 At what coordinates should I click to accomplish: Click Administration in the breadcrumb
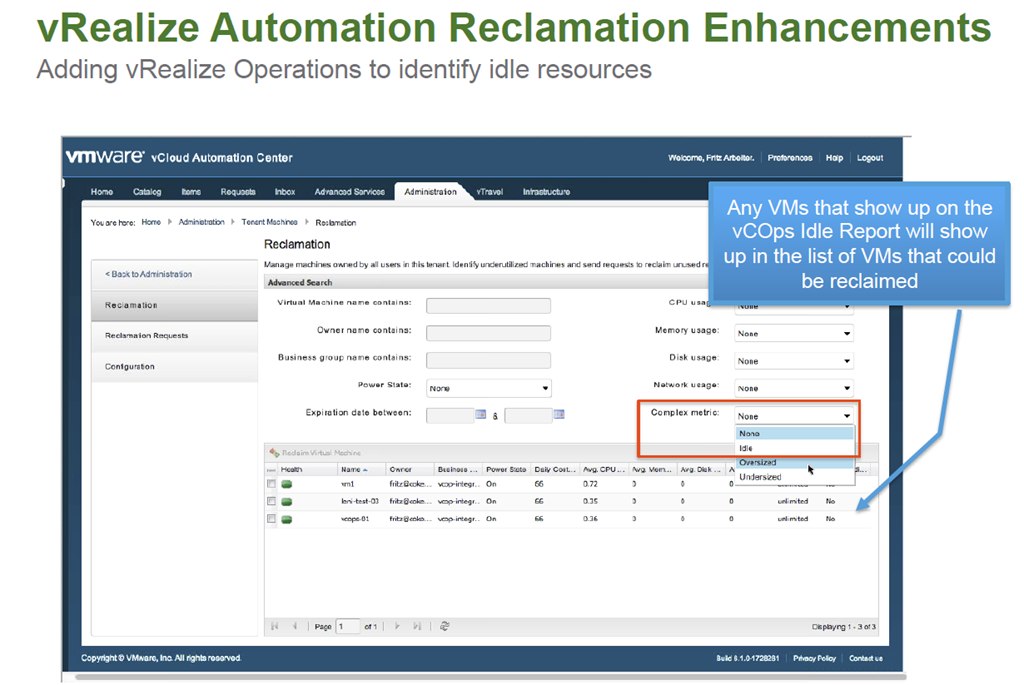(x=201, y=222)
